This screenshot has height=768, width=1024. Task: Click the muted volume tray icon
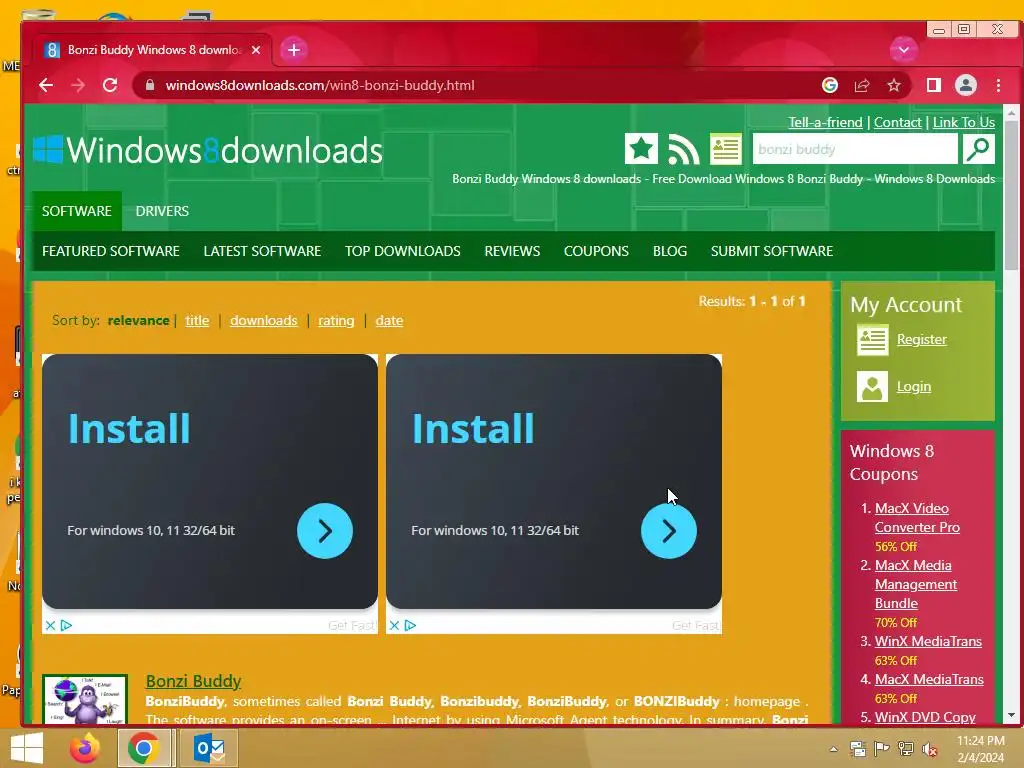coord(929,749)
